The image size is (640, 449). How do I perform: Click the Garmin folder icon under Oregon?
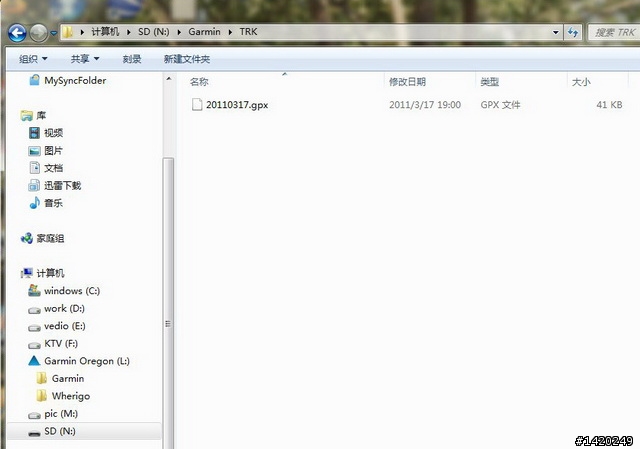[42, 378]
